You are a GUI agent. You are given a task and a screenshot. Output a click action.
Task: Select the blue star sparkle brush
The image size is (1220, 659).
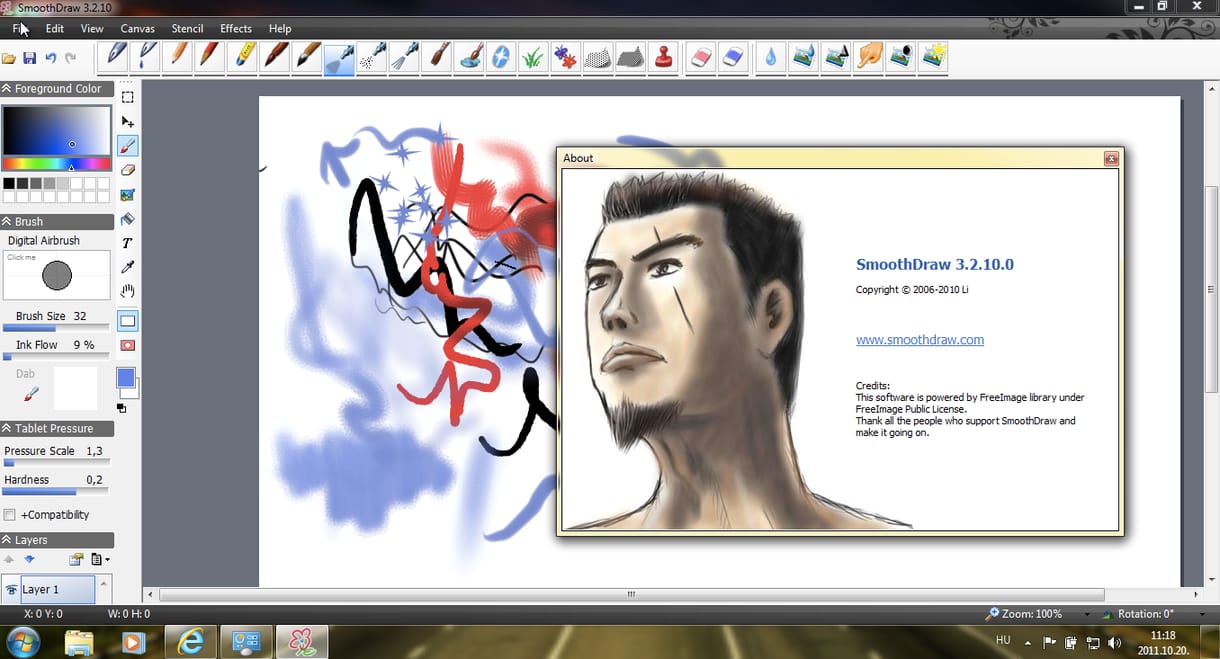point(501,57)
